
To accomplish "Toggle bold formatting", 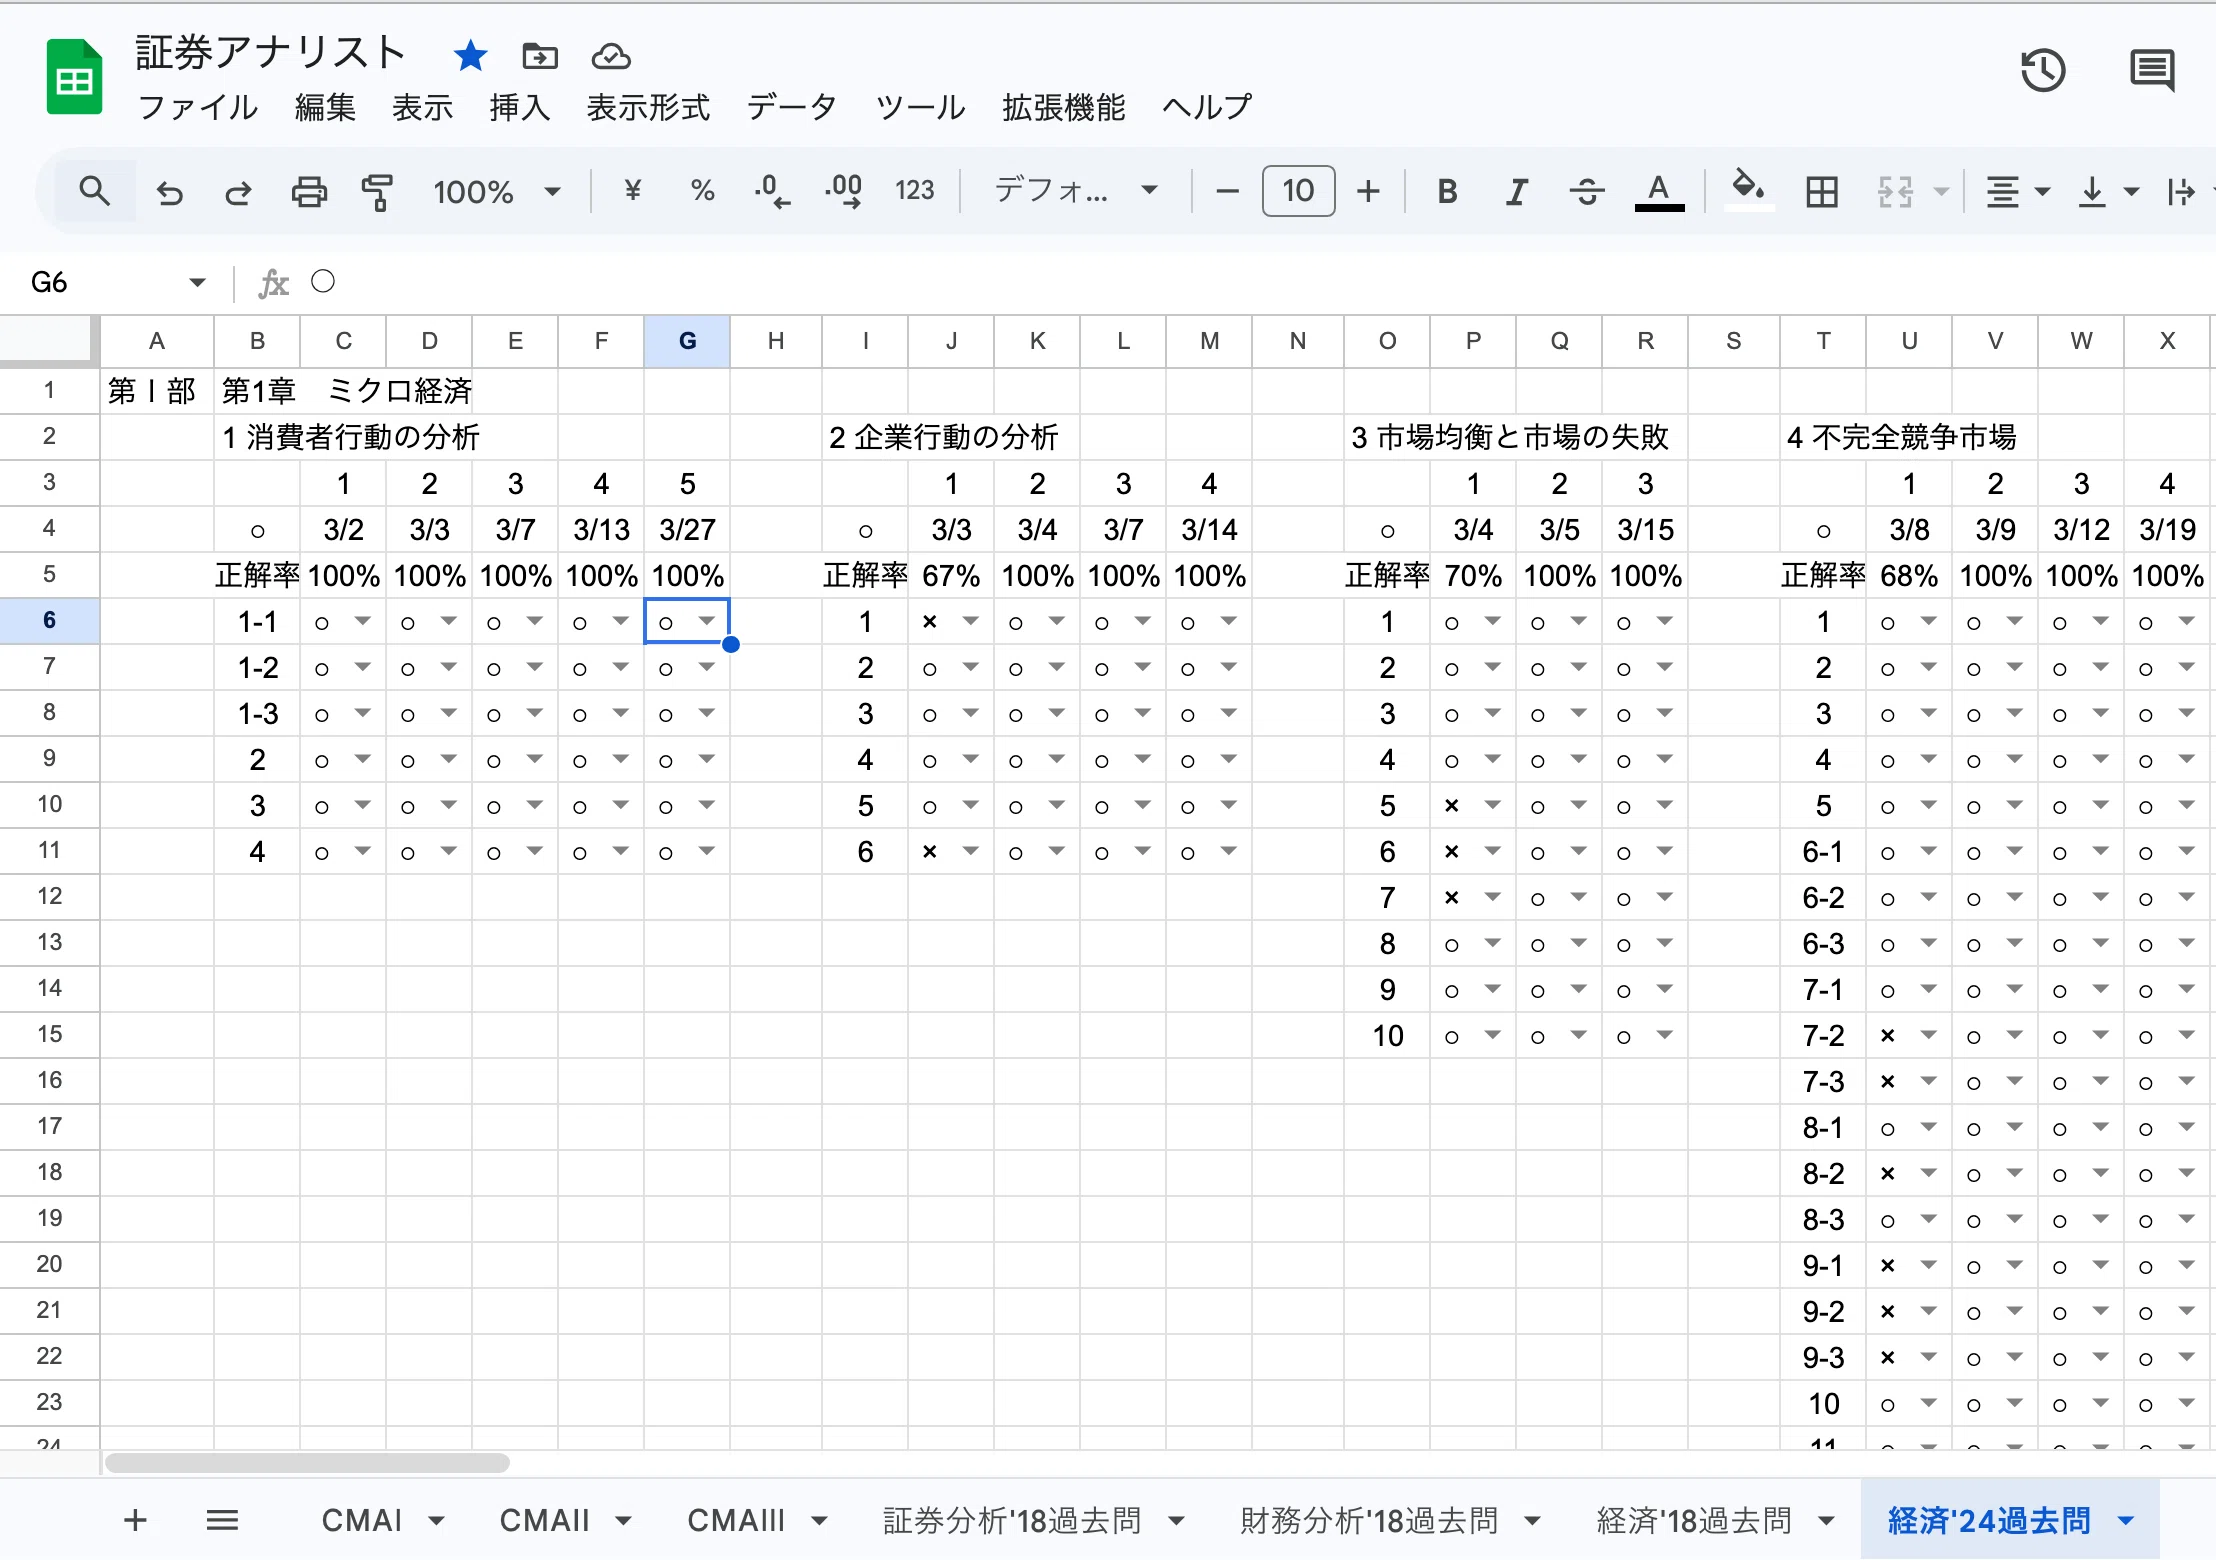I will [1447, 191].
